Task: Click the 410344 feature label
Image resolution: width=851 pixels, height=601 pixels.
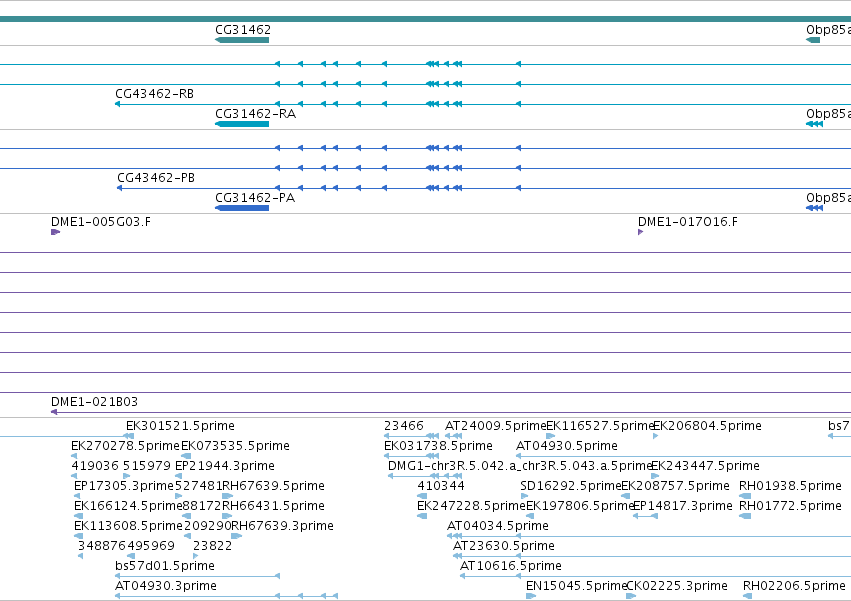Action: click(441, 486)
